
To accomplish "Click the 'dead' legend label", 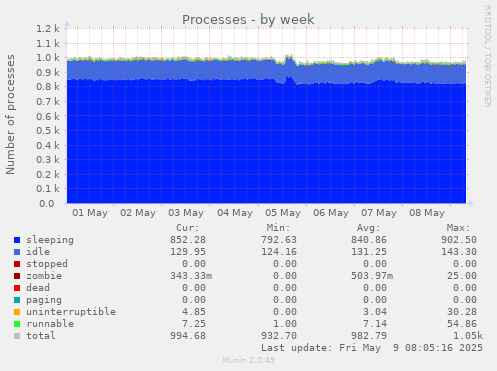I will click(x=38, y=288).
